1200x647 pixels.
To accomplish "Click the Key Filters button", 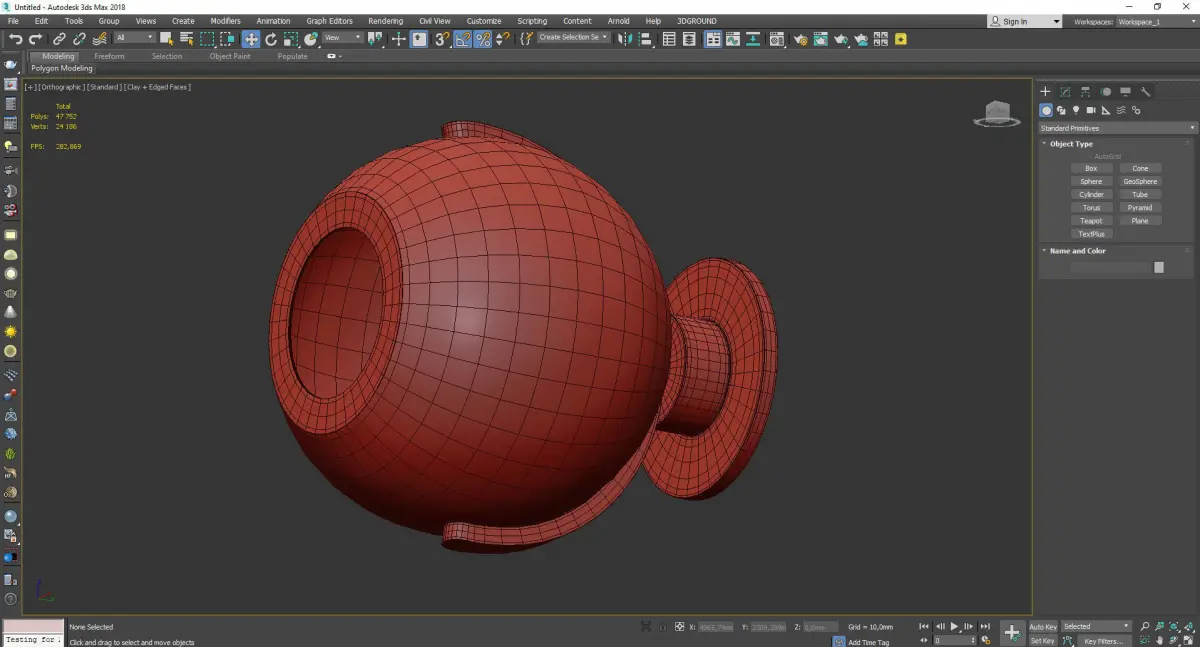I will pyautogui.click(x=1103, y=641).
